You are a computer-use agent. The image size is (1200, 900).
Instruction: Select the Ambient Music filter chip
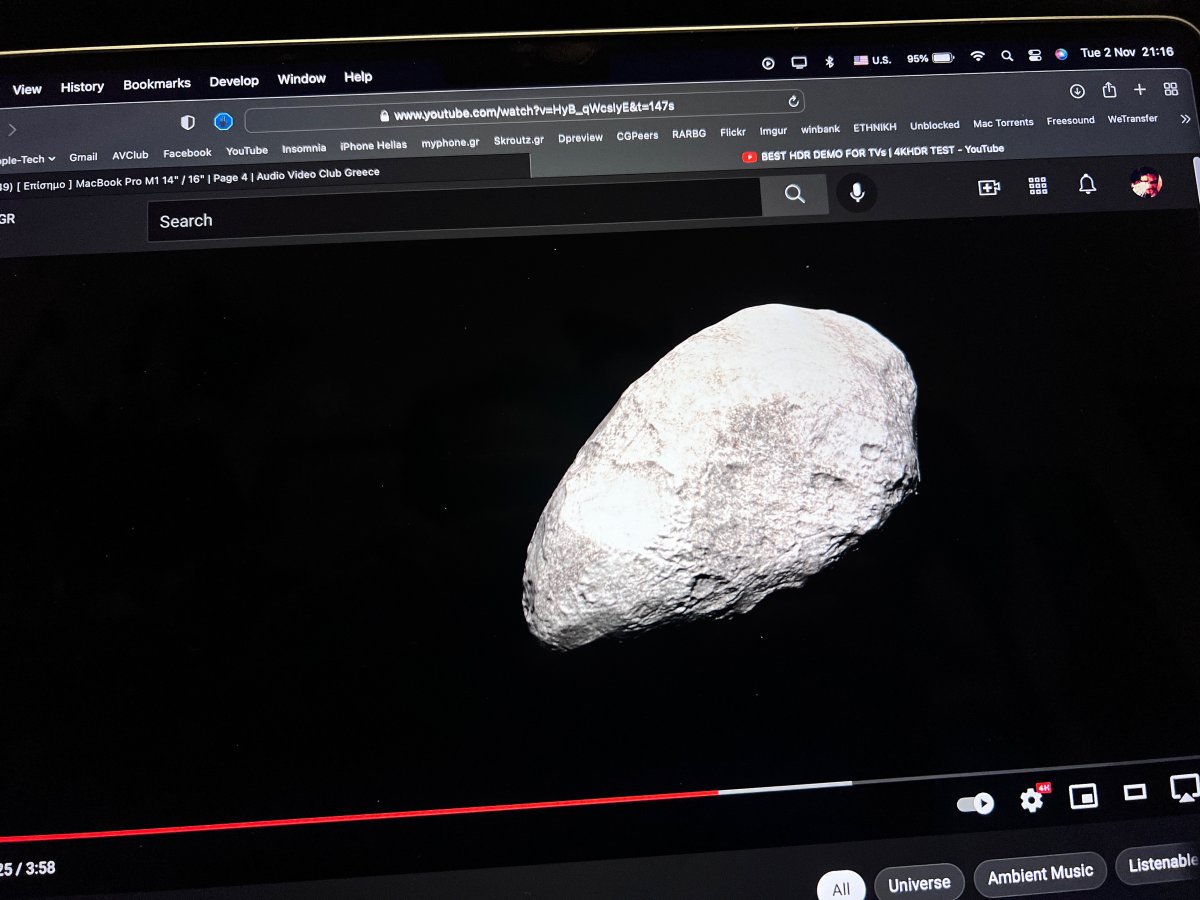click(1040, 874)
